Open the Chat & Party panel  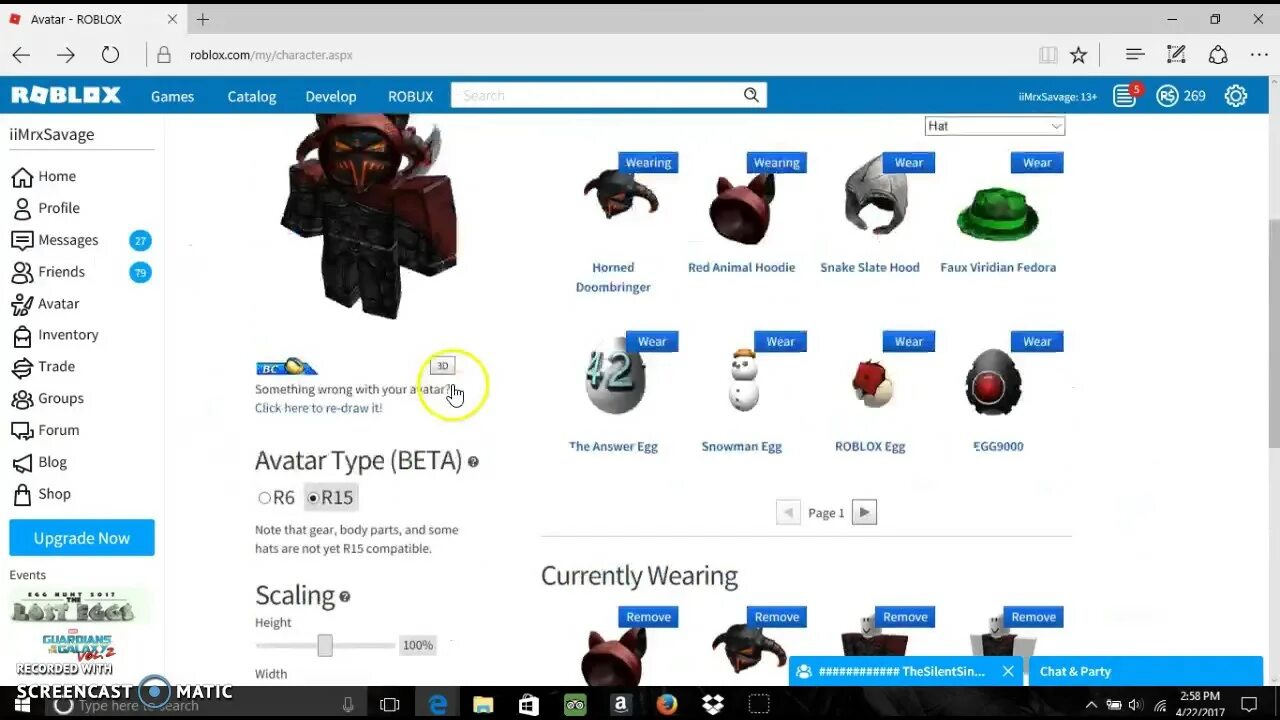1145,671
